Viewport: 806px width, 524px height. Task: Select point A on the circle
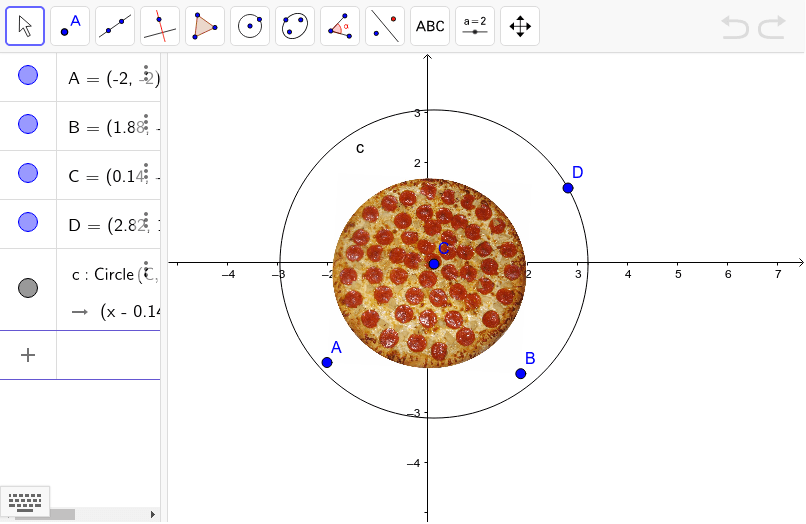[327, 363]
